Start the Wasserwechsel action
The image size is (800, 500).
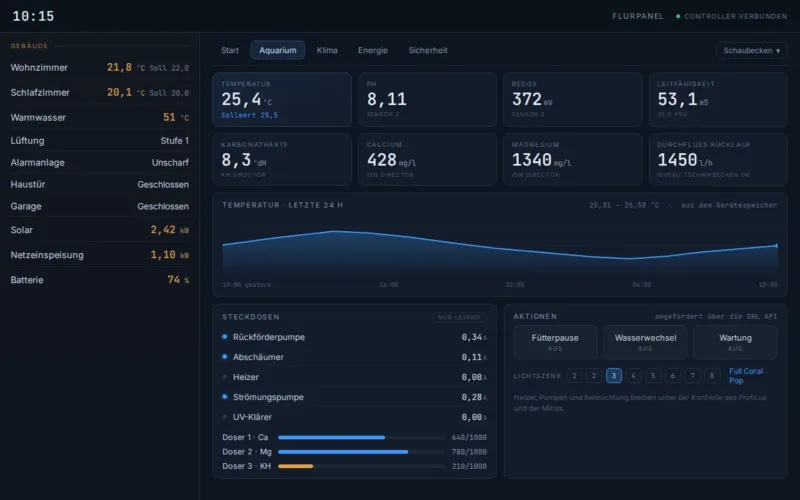coord(645,342)
